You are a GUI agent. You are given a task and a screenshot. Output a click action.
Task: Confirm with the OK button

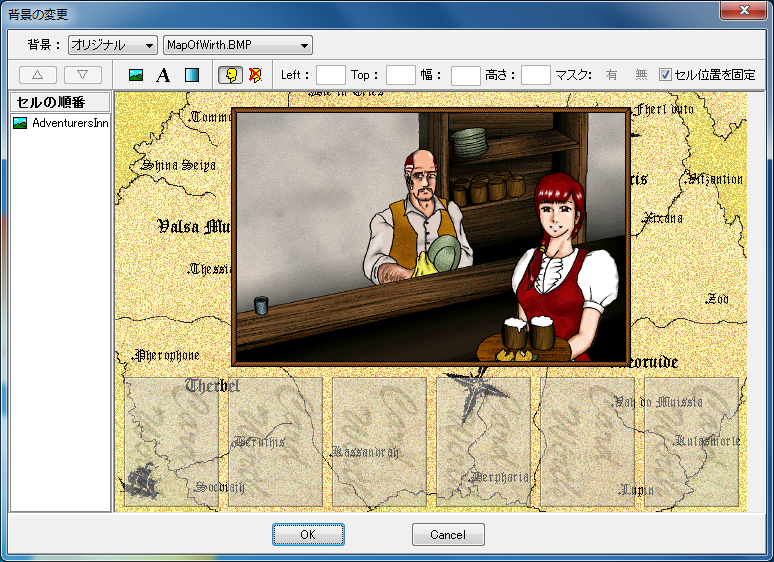(x=308, y=534)
